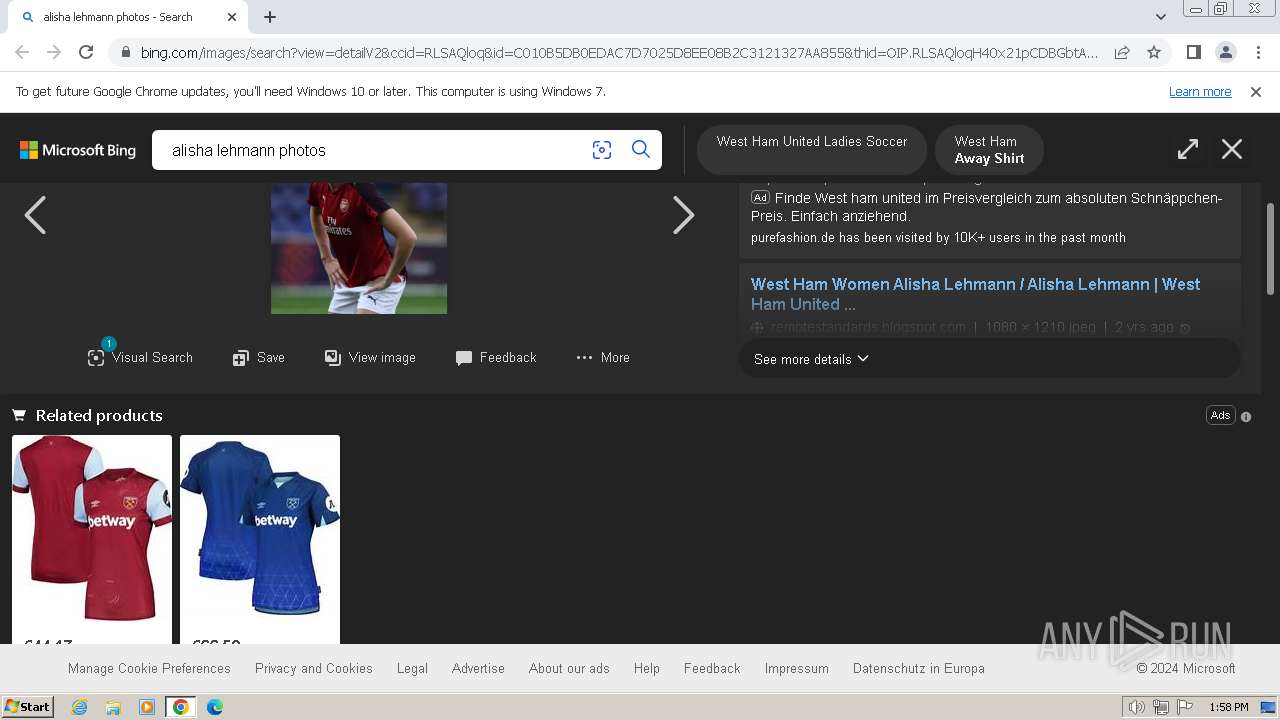1280x720 pixels.
Task: Open Chrome three-dot menu
Action: click(1257, 52)
